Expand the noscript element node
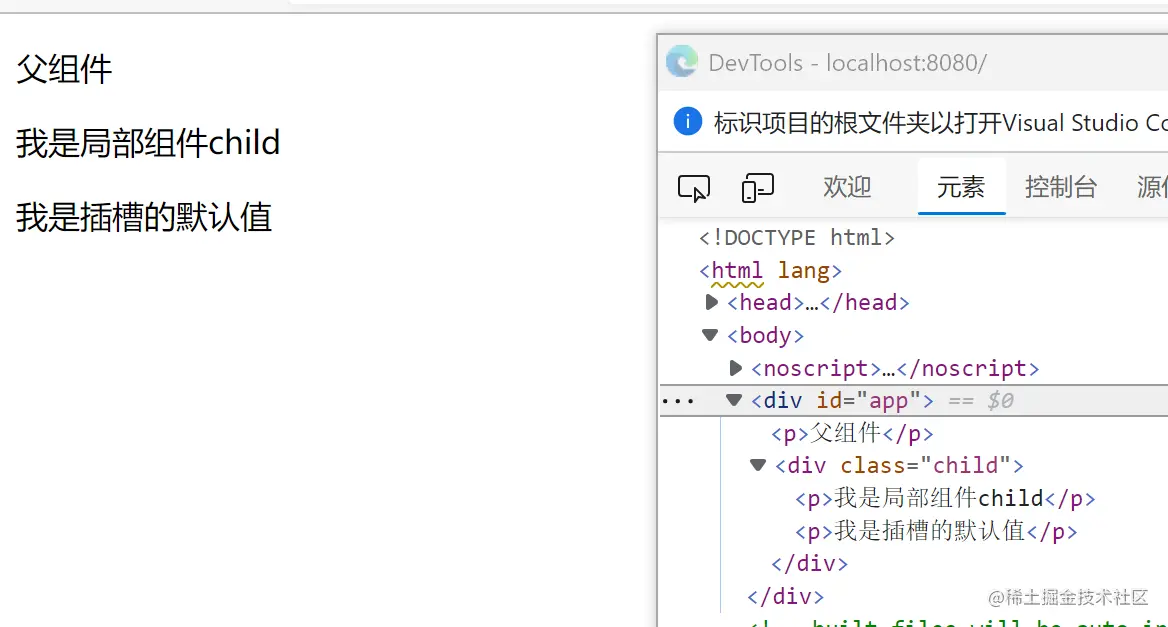The height and width of the screenshot is (627, 1168). click(735, 368)
